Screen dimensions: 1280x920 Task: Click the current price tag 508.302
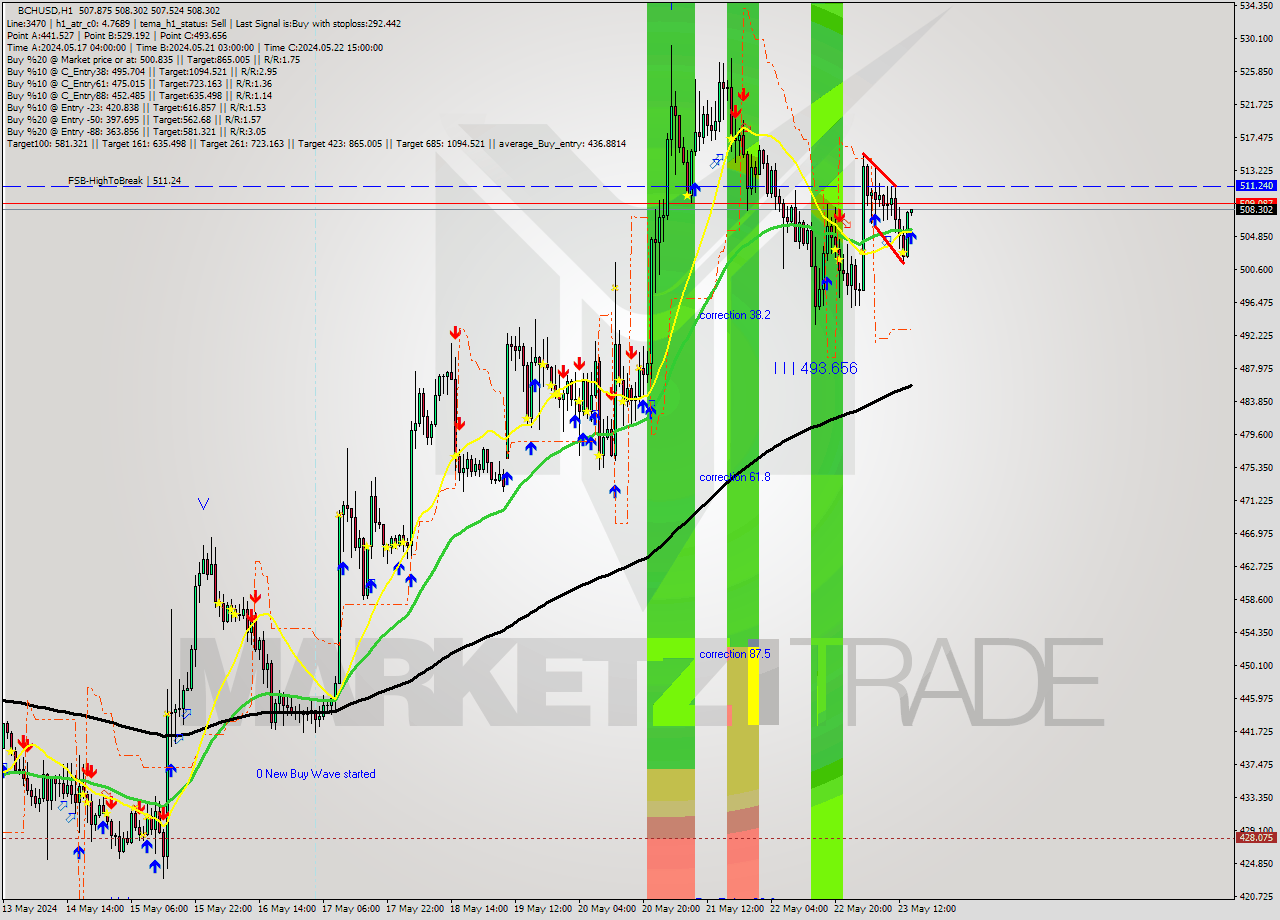coord(1255,210)
